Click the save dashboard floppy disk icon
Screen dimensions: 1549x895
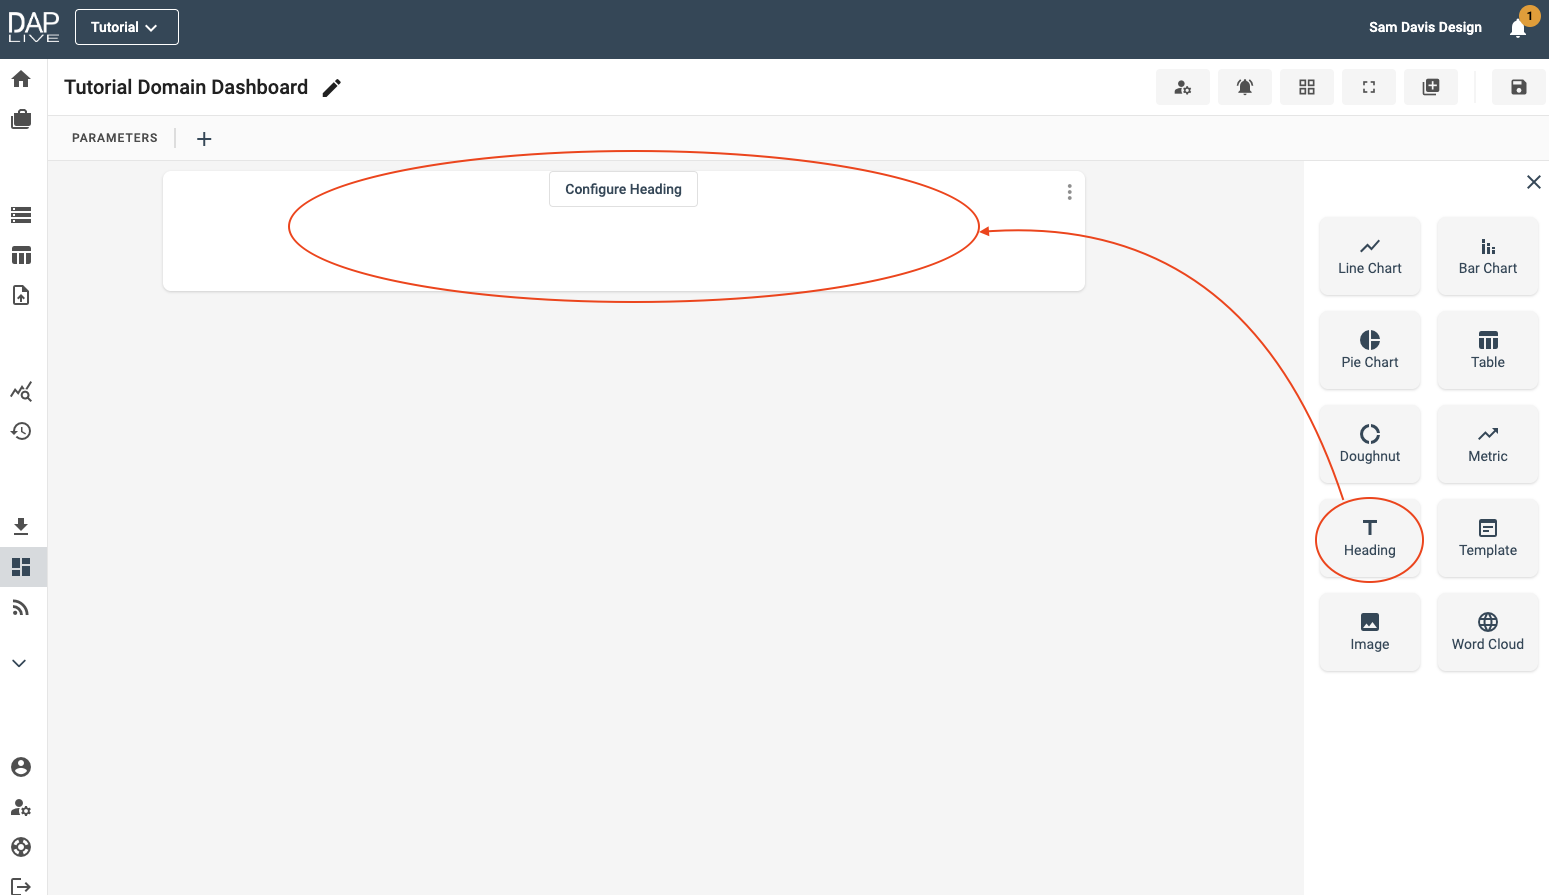pos(1518,87)
